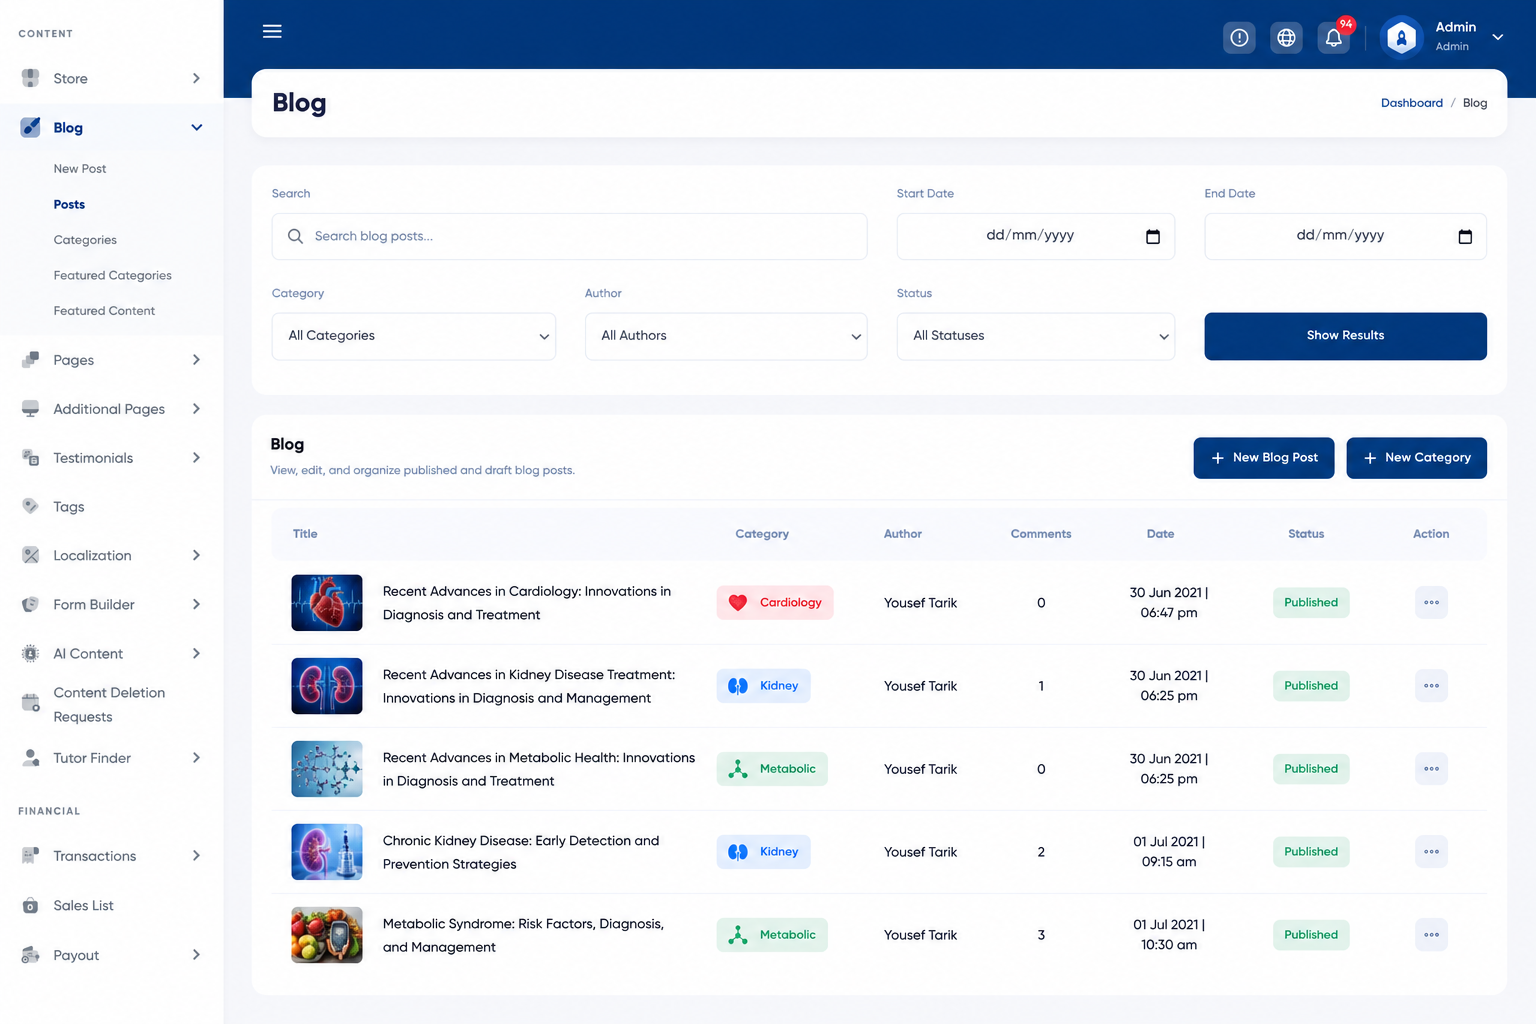Click the Start Date input field
1536x1024 pixels.
coord(1036,236)
